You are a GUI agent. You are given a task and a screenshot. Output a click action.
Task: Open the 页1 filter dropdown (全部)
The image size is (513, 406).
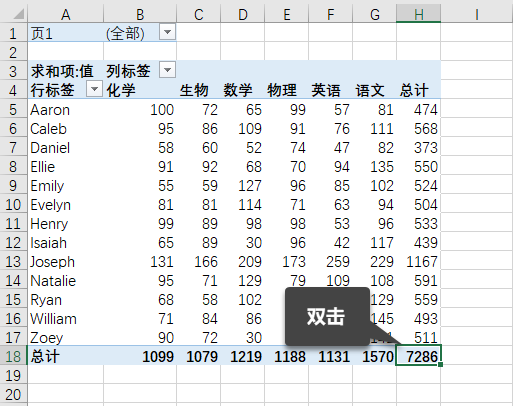tap(167, 32)
